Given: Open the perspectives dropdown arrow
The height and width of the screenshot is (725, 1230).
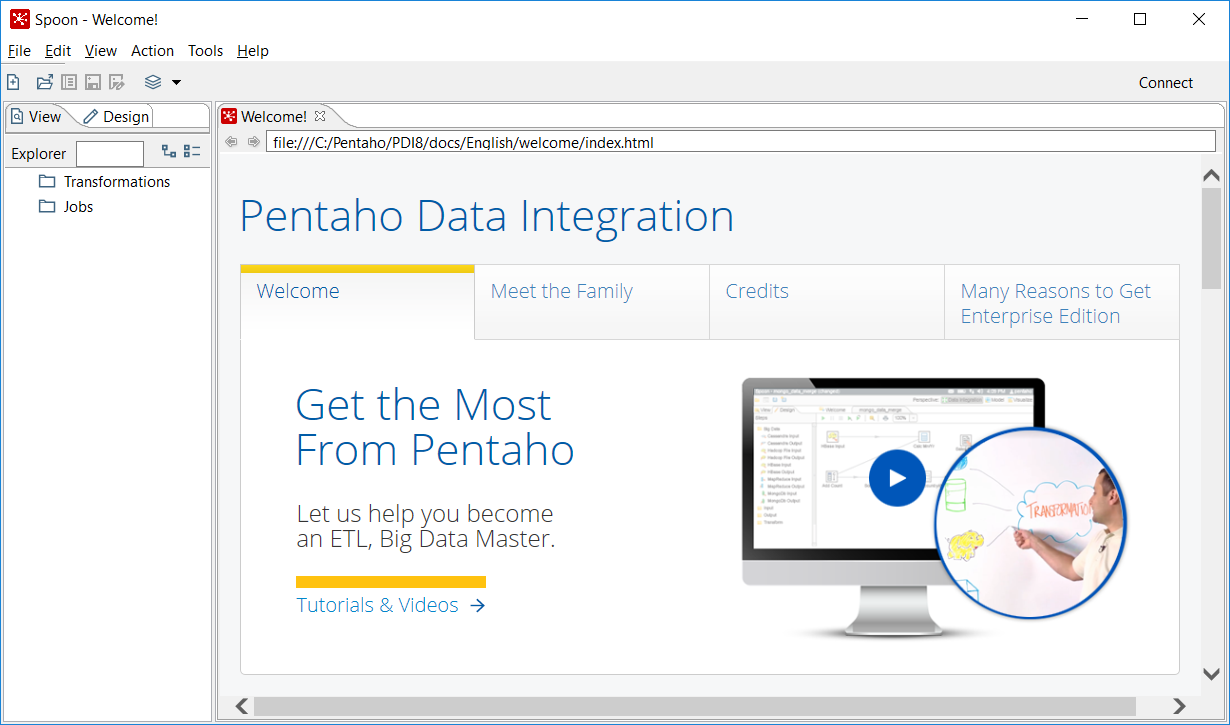Looking at the screenshot, I should (x=176, y=82).
